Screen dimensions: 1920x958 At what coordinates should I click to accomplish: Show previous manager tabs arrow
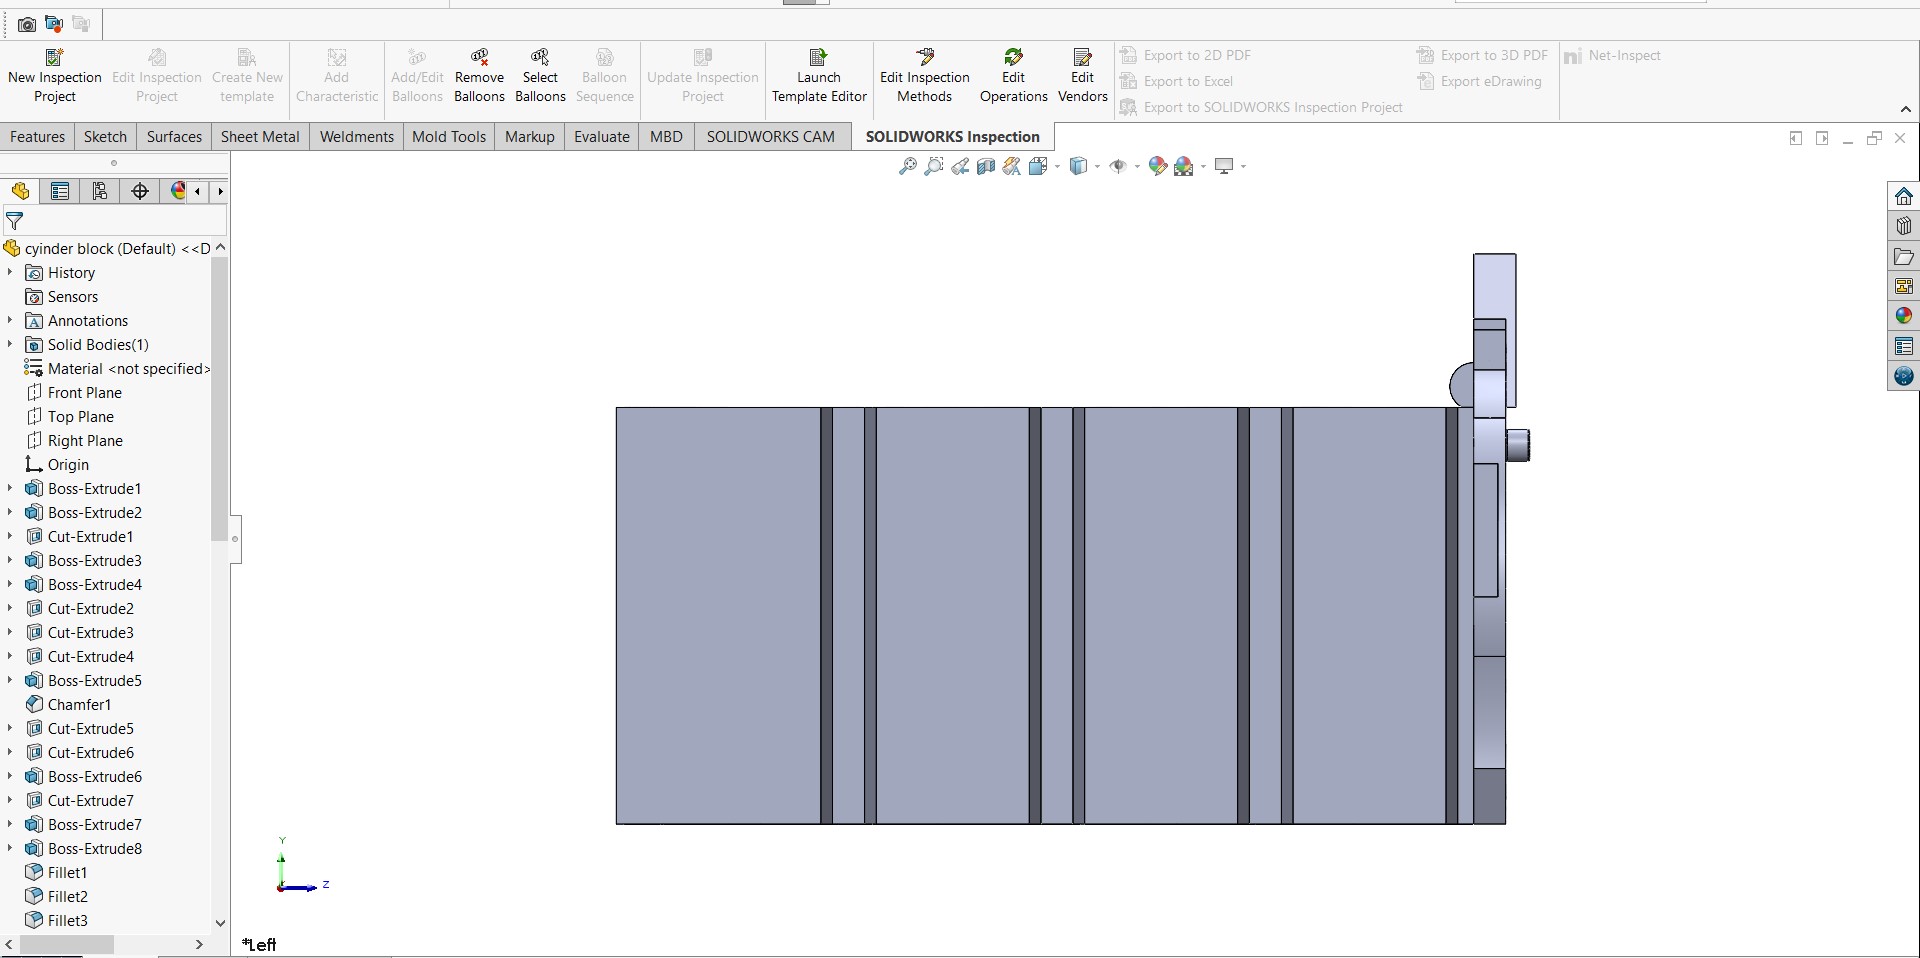coord(198,191)
